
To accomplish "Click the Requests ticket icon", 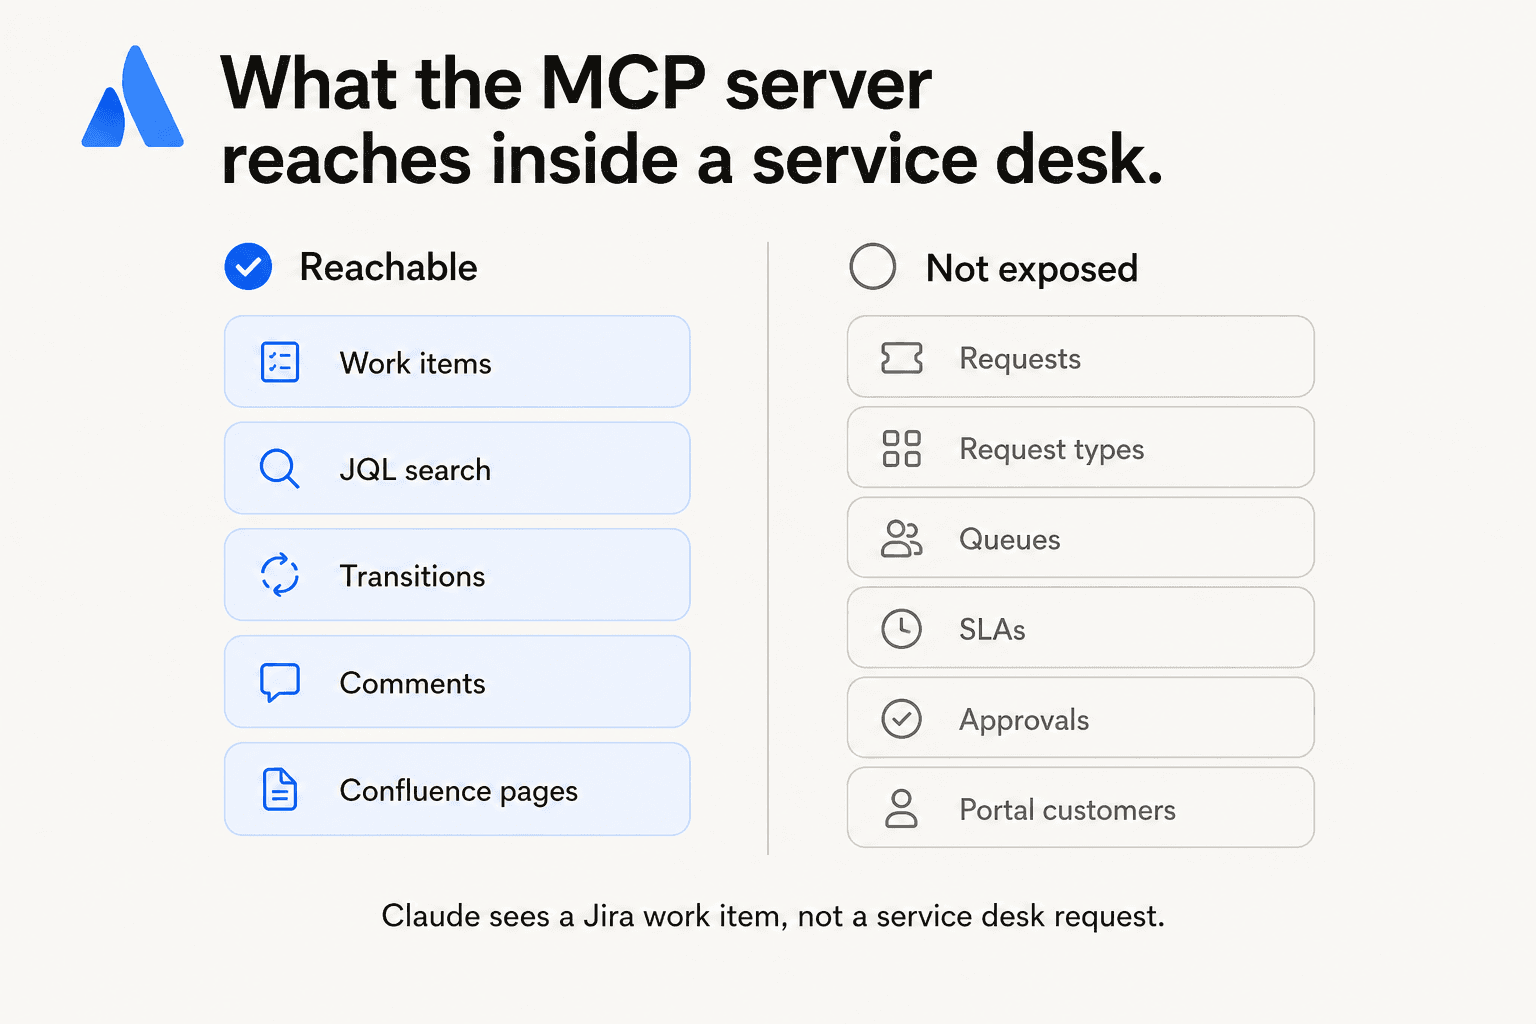I will click(902, 358).
